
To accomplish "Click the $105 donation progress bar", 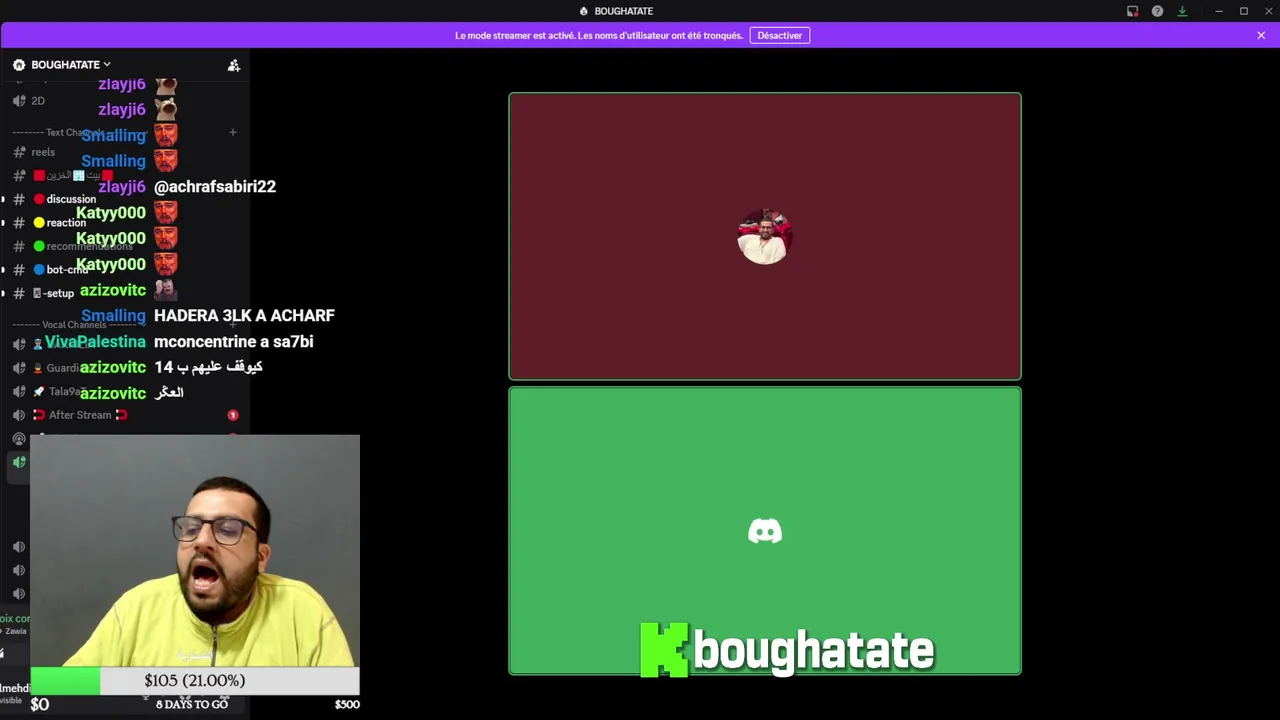I will (195, 681).
